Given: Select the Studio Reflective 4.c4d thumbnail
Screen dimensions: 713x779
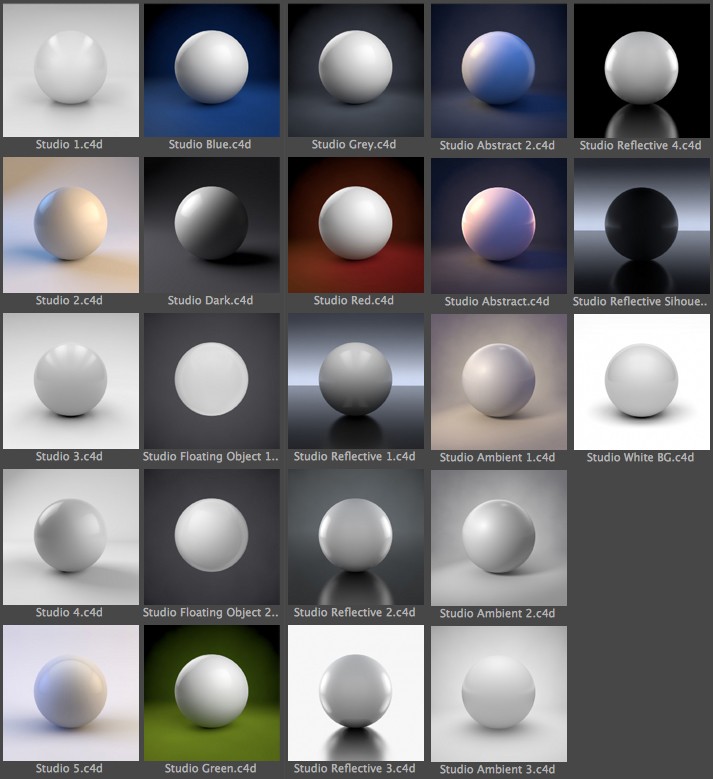Looking at the screenshot, I should tap(642, 71).
